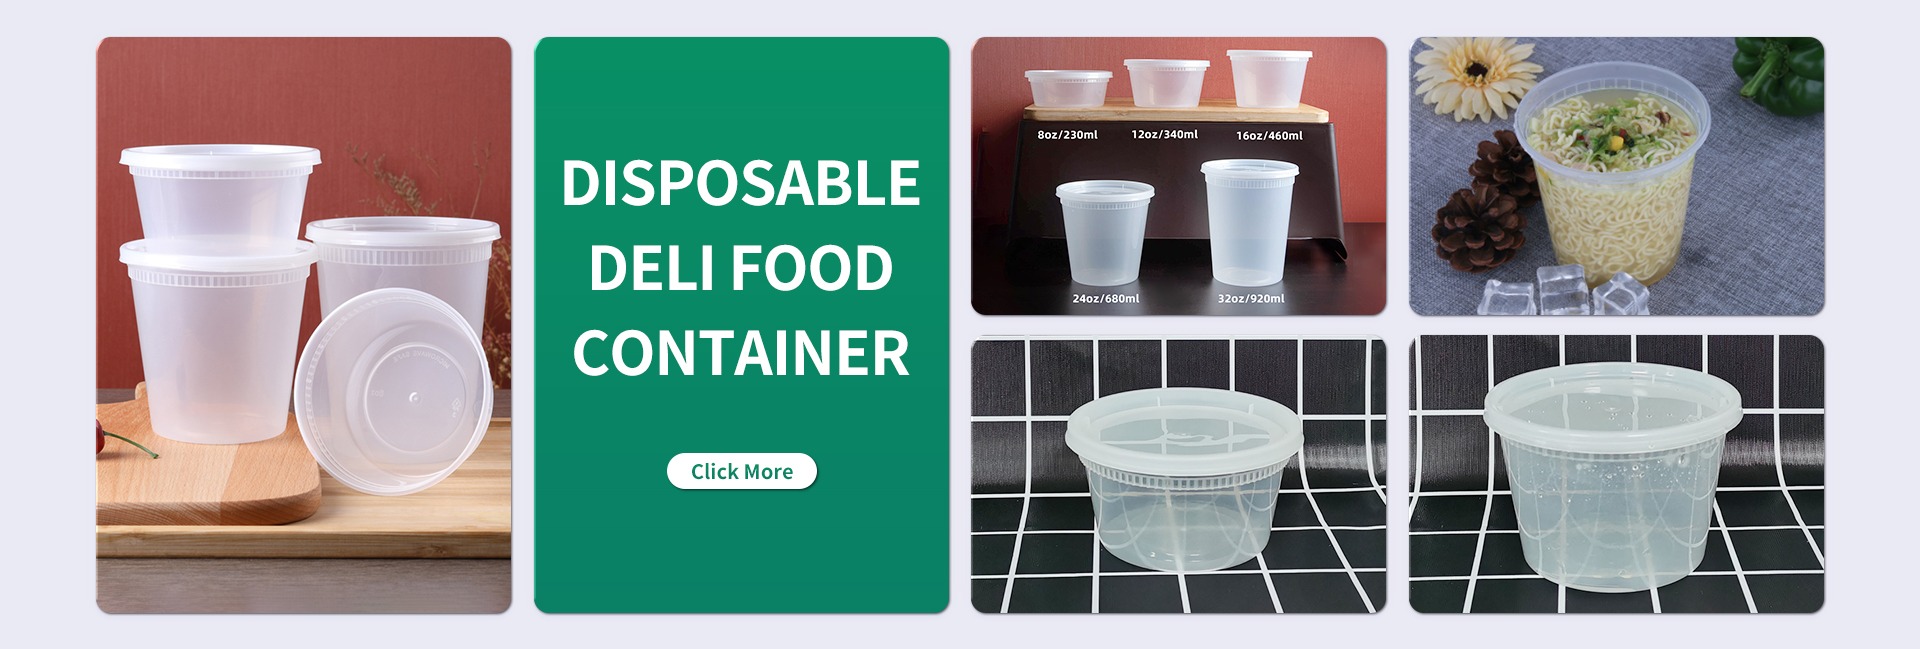The image size is (1920, 649).
Task: Click the 24oz container in size chart
Action: (x=1105, y=232)
